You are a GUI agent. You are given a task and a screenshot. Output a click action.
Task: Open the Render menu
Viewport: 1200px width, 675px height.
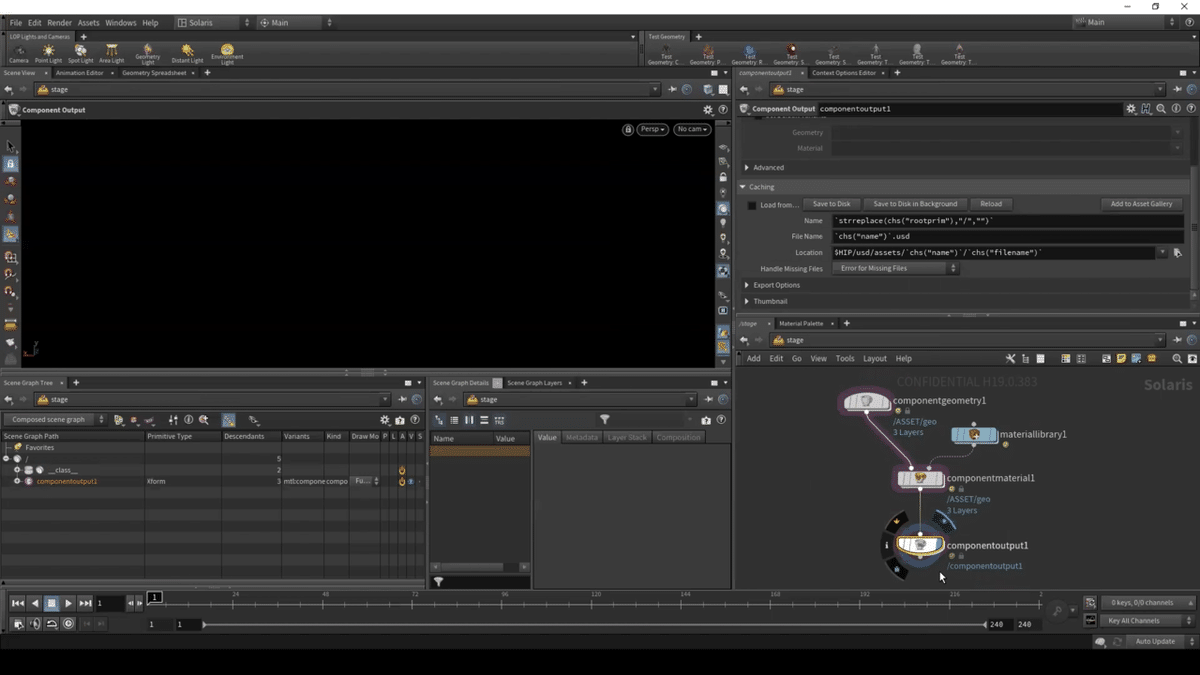[x=59, y=22]
